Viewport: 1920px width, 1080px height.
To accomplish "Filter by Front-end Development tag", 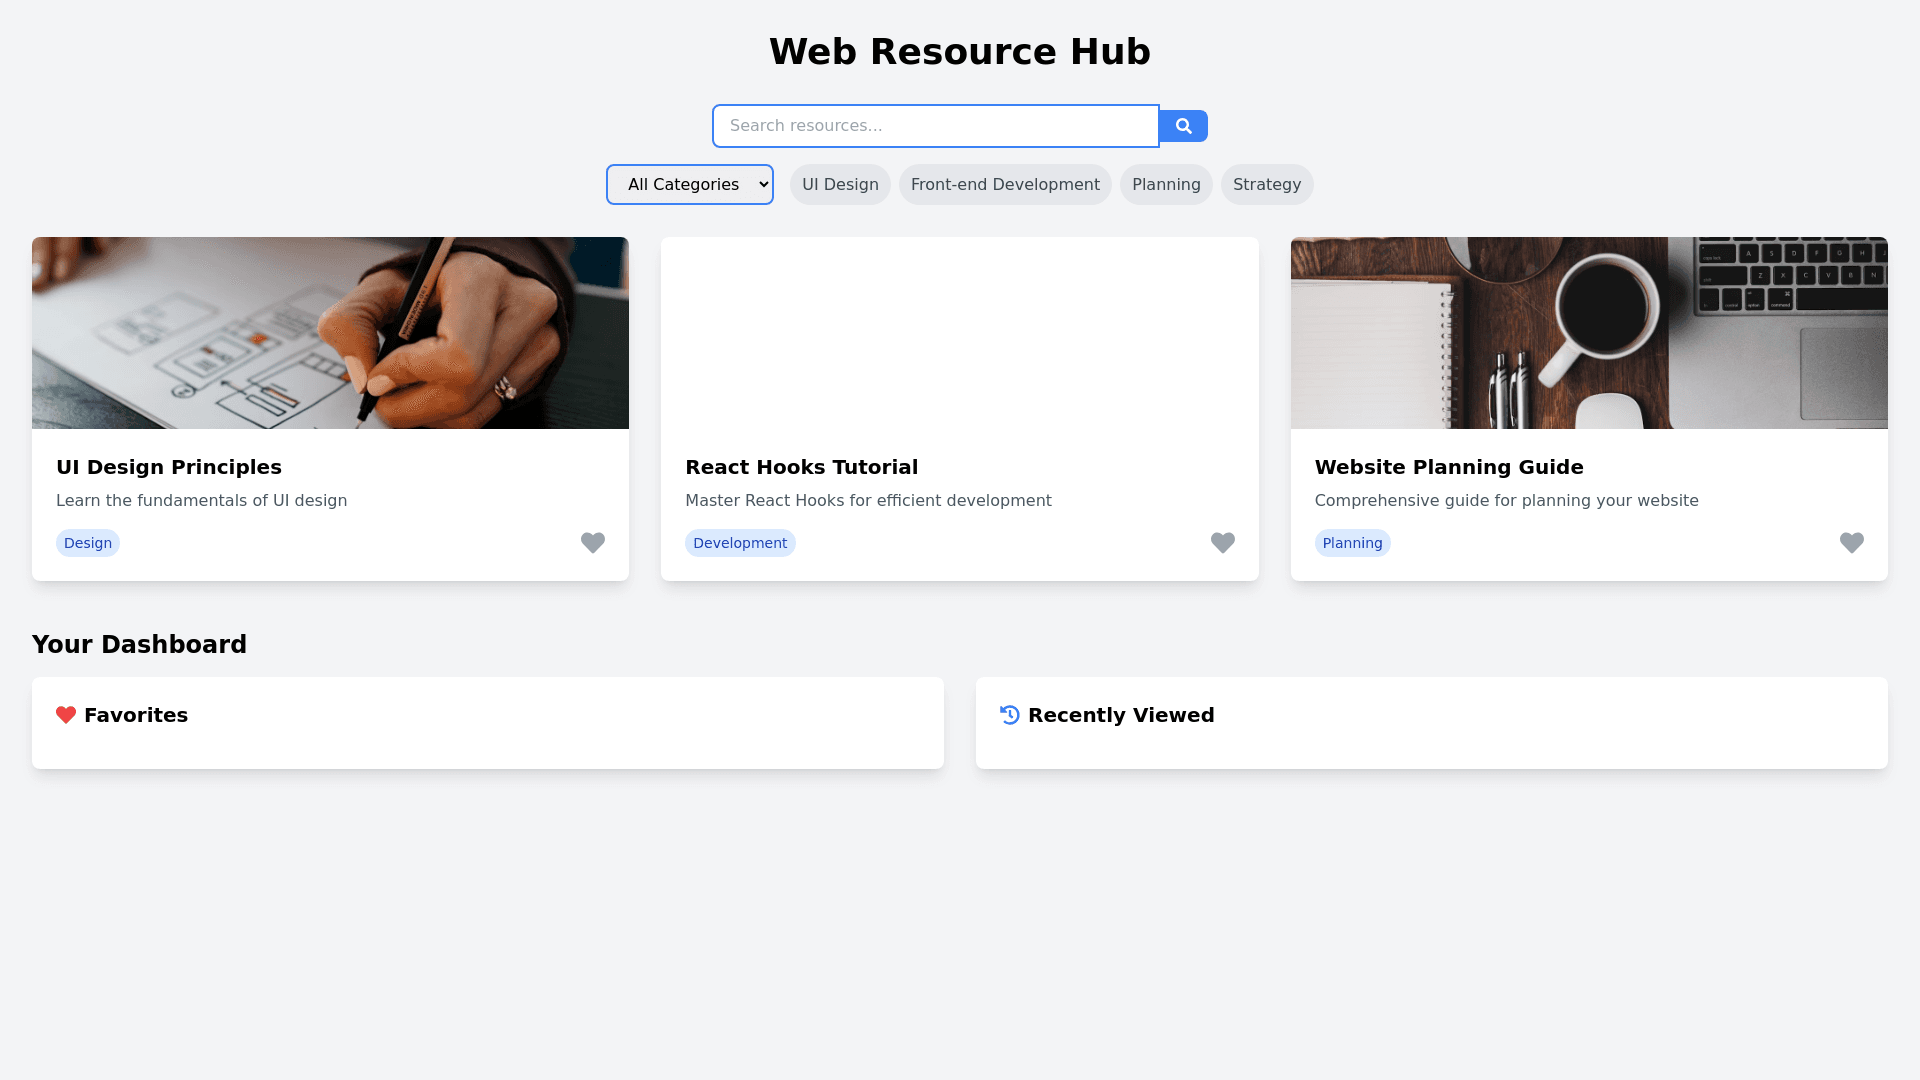I will (x=1005, y=185).
